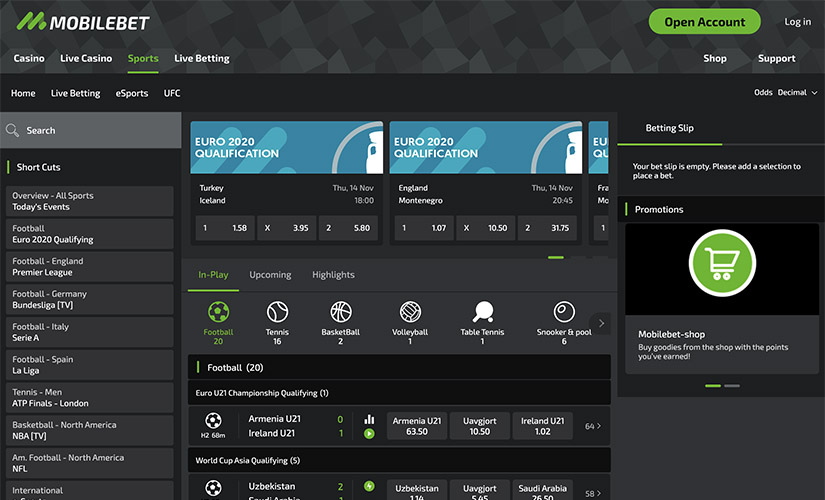
Task: Open Euro U21 Championship Qualifying (1) header
Action: tap(399, 393)
